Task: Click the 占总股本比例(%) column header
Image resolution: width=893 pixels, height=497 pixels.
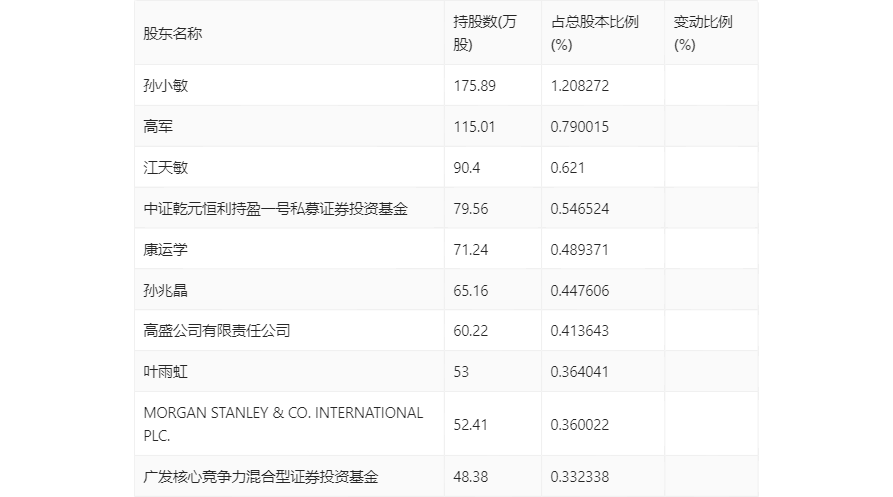Action: [x=595, y=33]
